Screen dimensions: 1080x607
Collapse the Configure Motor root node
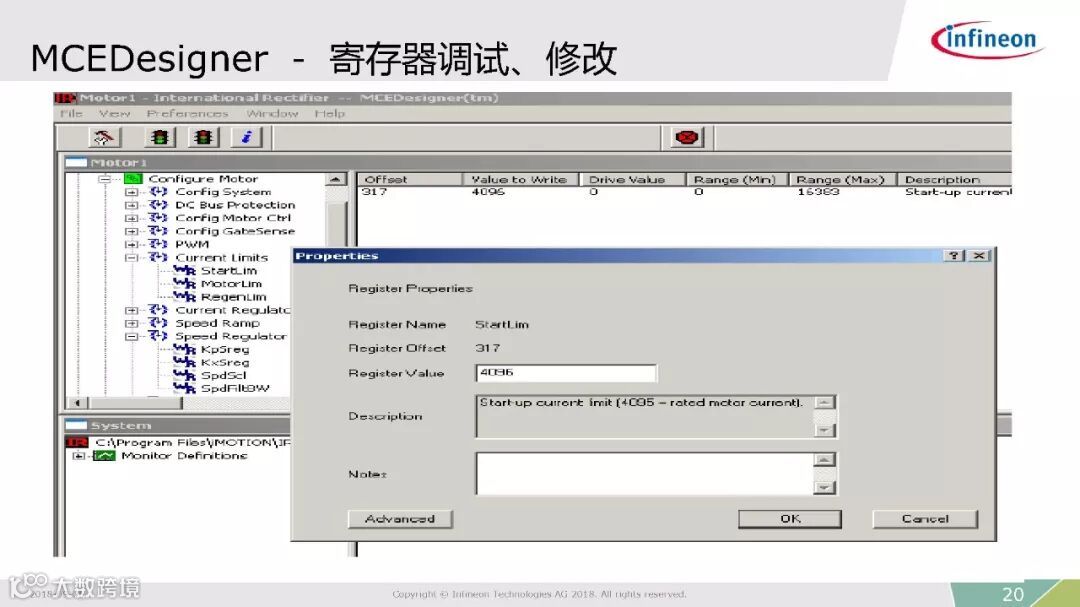click(x=104, y=179)
